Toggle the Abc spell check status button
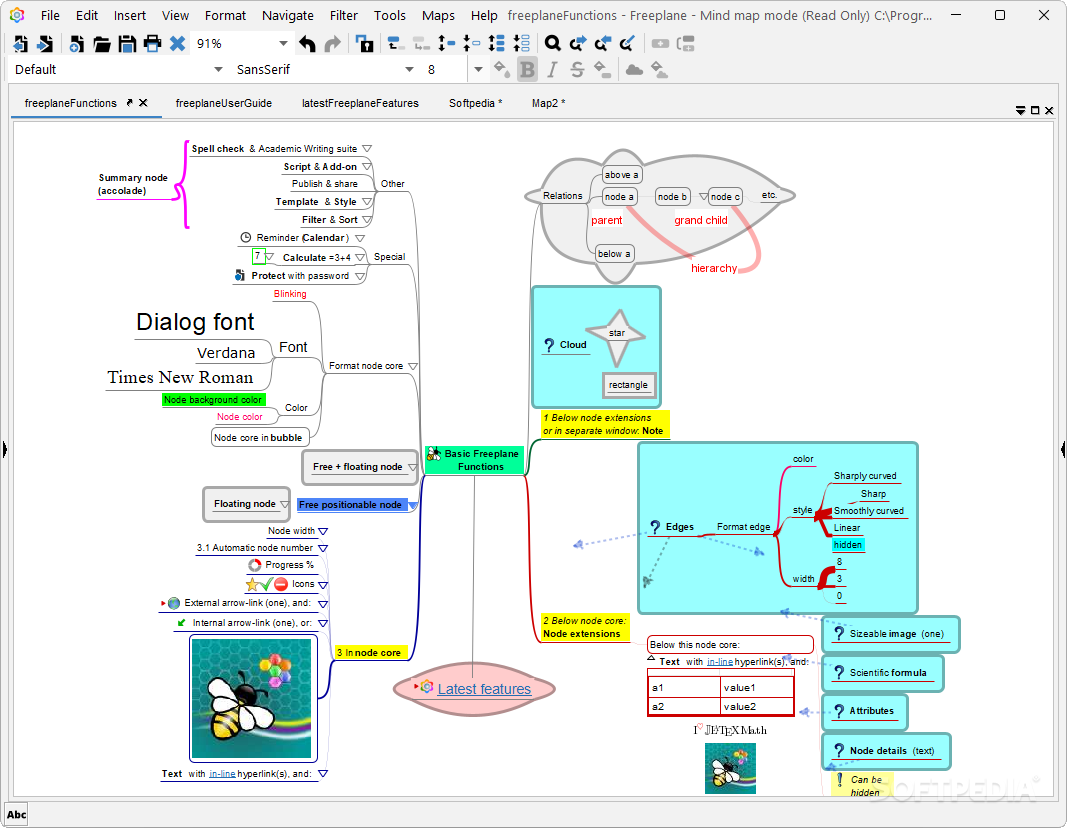This screenshot has height=828, width=1067. tap(16, 814)
